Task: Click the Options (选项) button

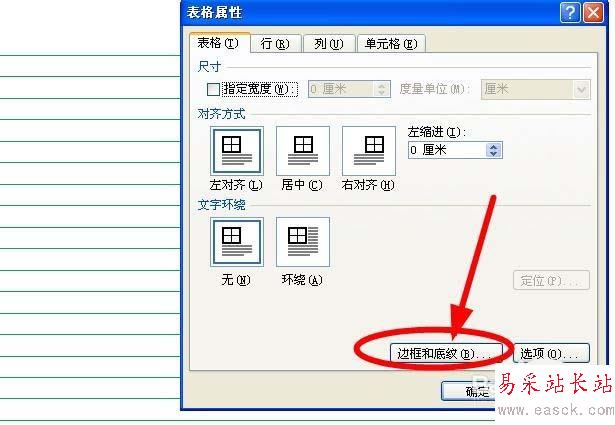Action: [551, 353]
